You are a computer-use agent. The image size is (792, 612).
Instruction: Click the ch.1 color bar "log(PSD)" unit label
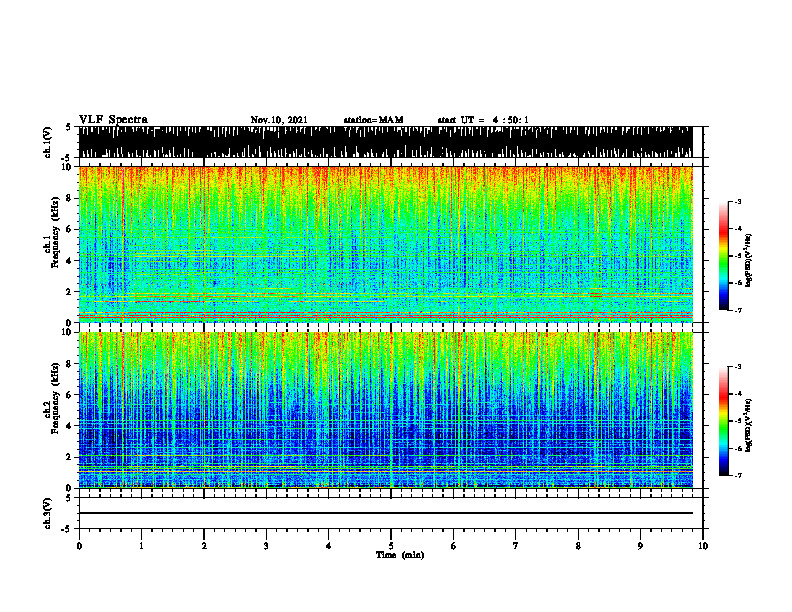click(x=748, y=261)
